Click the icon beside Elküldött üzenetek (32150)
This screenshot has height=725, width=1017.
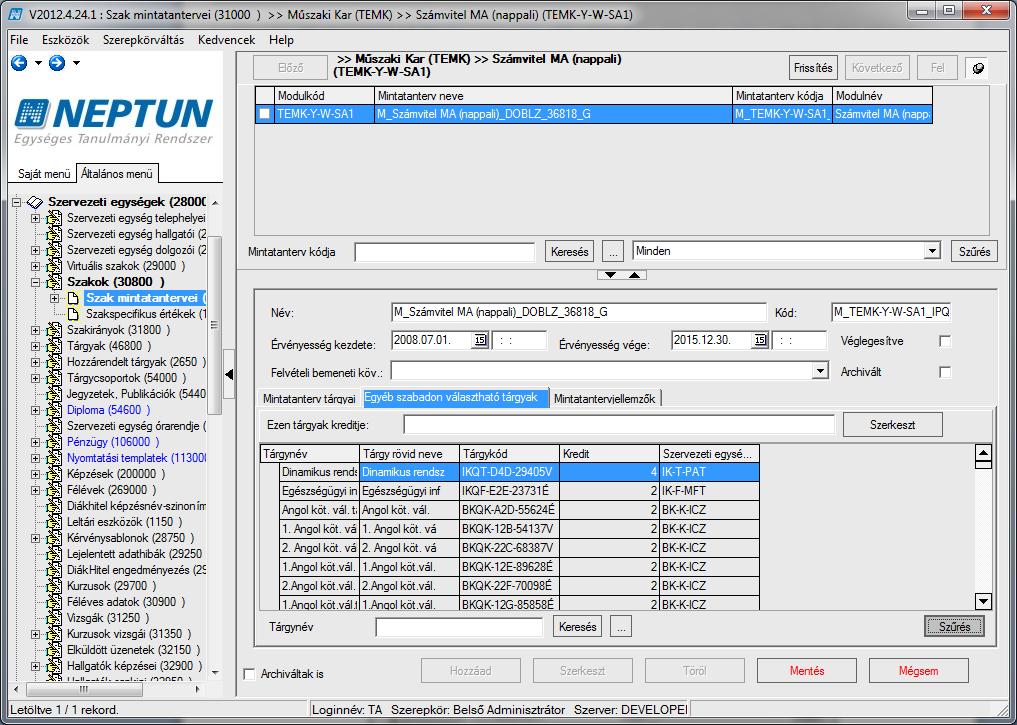click(54, 650)
